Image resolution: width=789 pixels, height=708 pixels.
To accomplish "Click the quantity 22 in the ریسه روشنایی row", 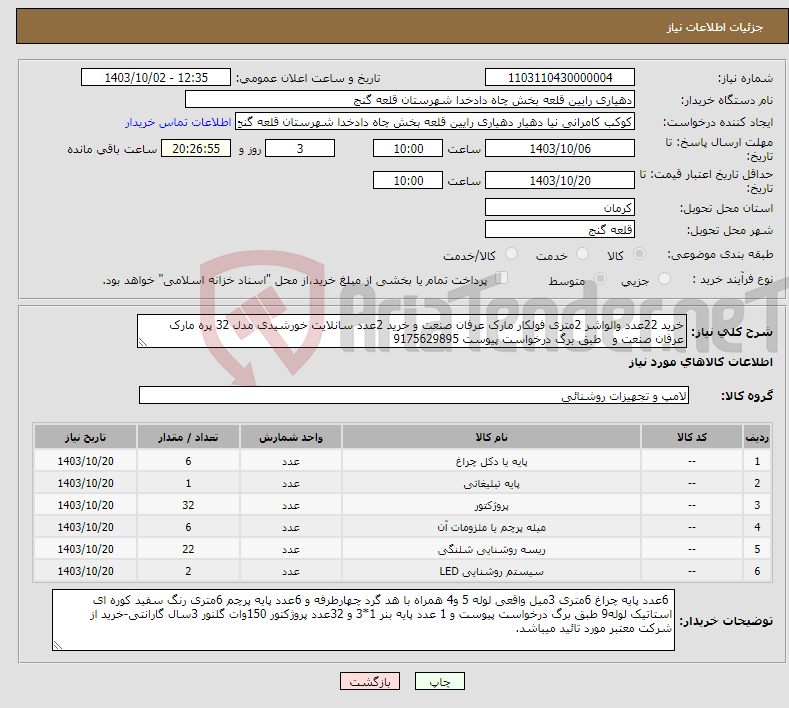I will coord(188,549).
